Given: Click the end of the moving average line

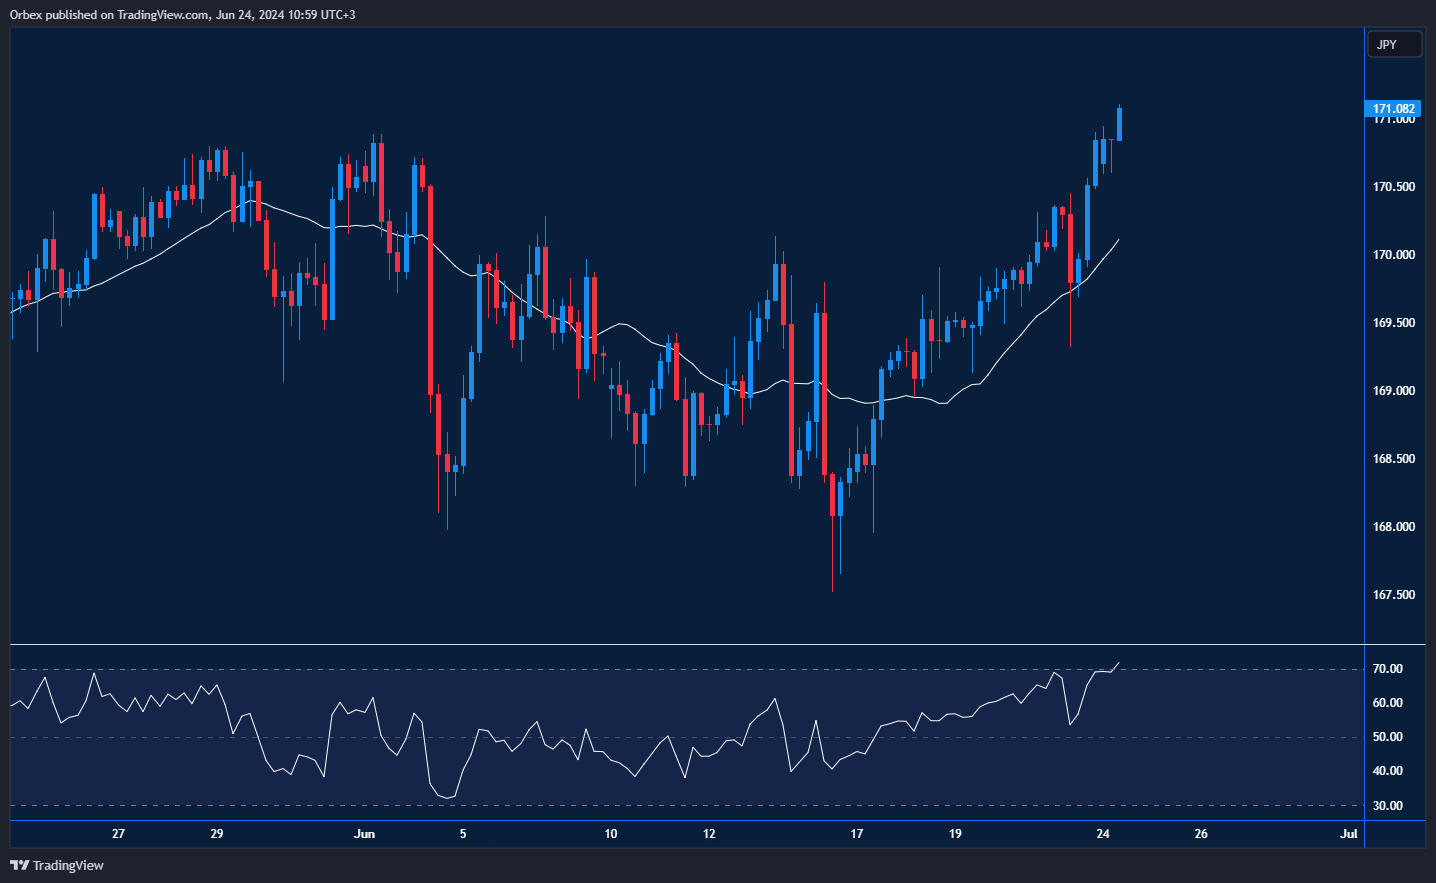Looking at the screenshot, I should [x=1118, y=240].
